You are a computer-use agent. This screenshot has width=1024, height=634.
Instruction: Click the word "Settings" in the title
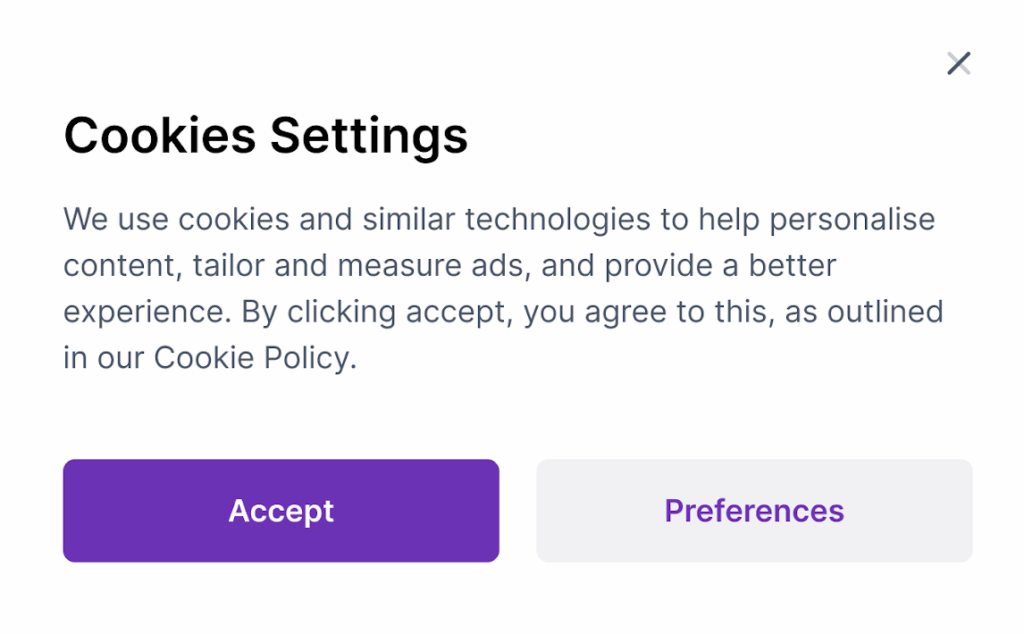click(x=369, y=135)
